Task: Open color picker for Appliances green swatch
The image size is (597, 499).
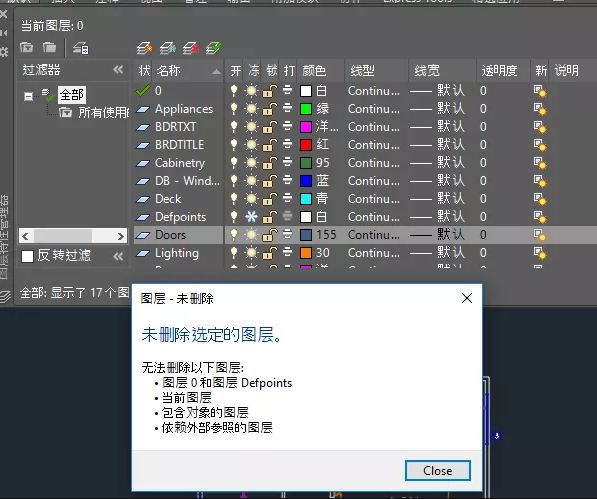Action: (306, 109)
